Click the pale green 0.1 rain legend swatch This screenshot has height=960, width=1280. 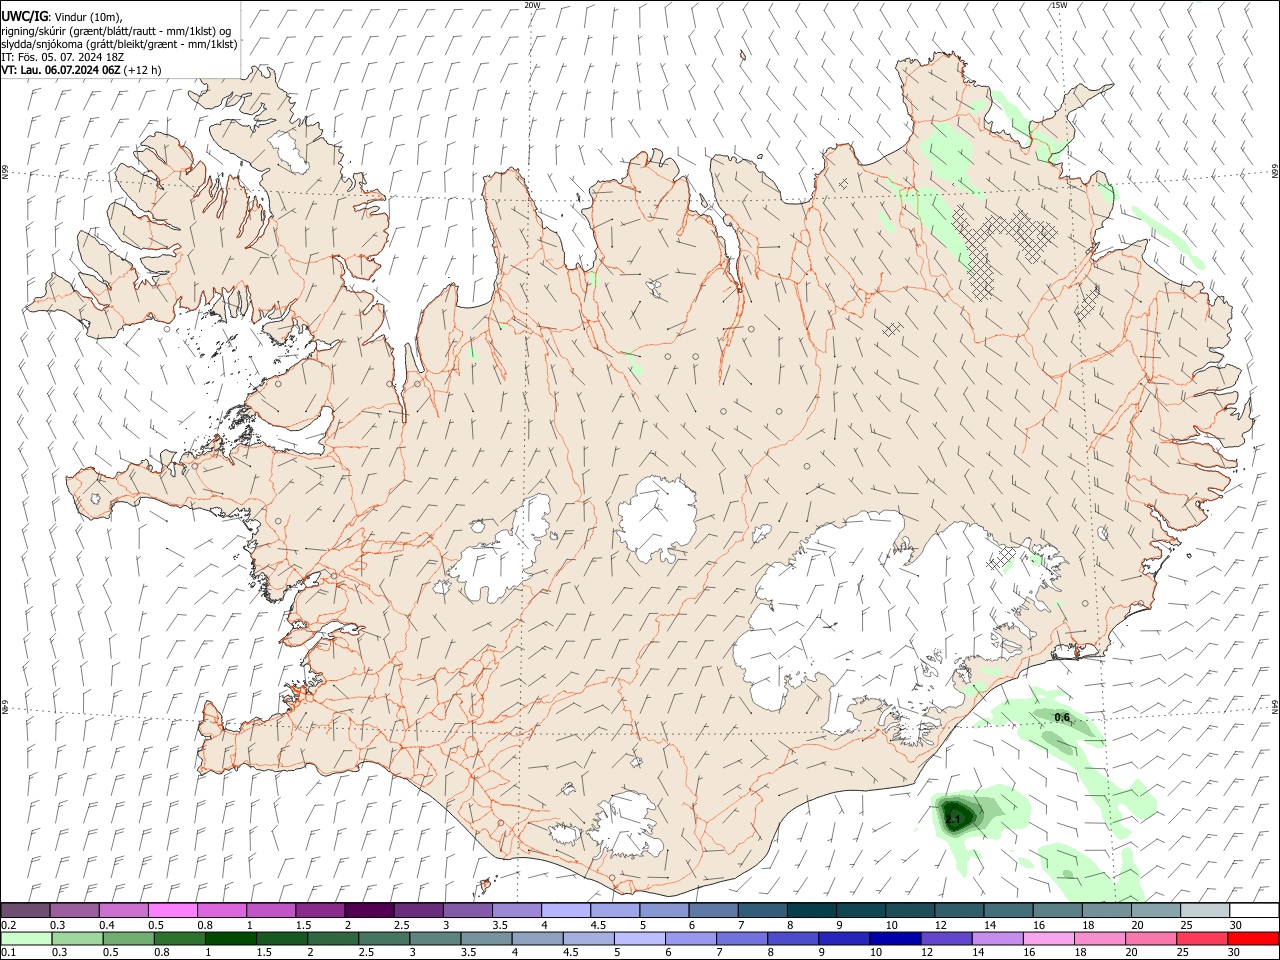click(x=26, y=938)
